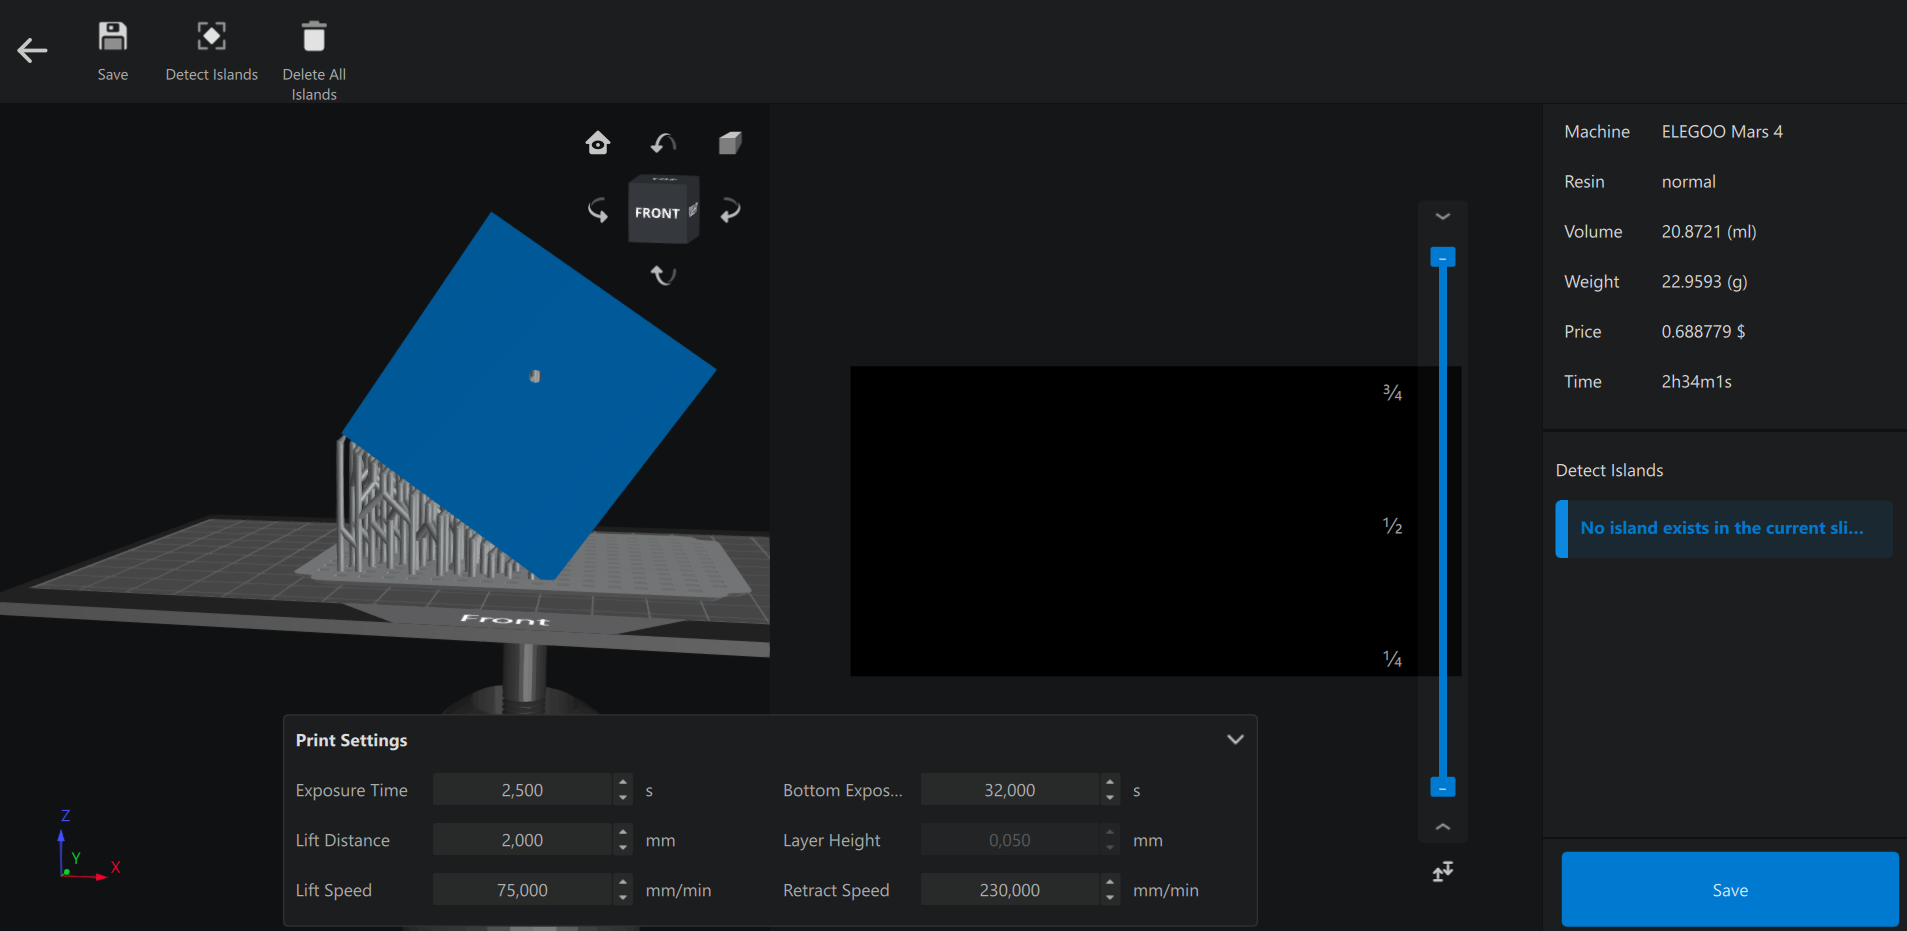The width and height of the screenshot is (1907, 931).
Task: Rotate view left with curved arrow
Action: (597, 210)
